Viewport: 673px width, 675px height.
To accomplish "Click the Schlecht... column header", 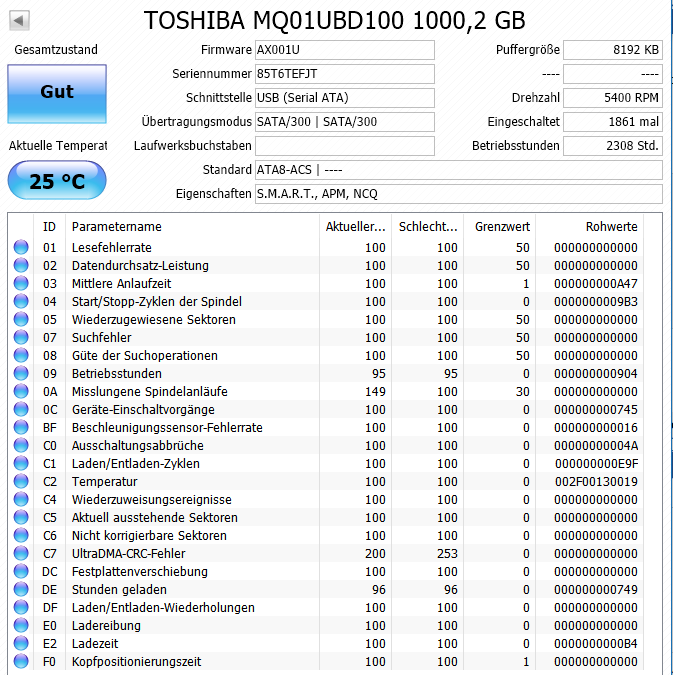I will (x=428, y=226).
